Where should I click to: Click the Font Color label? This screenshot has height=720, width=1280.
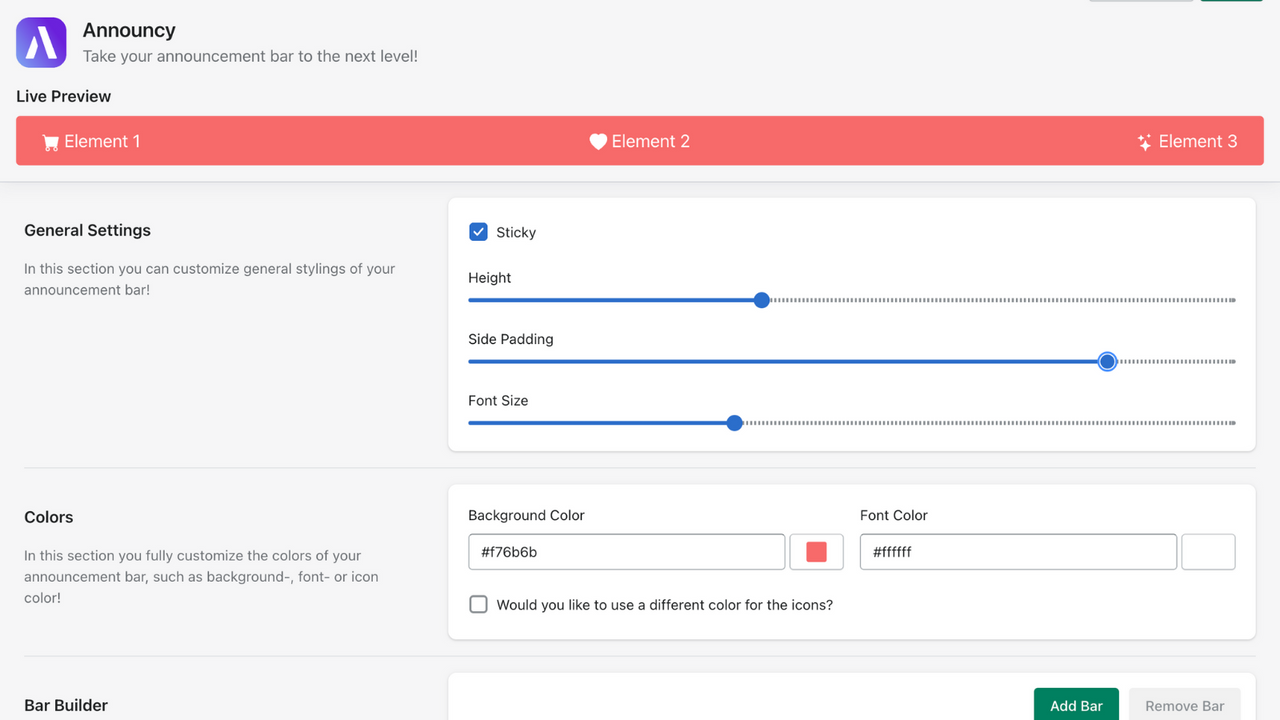(x=894, y=515)
